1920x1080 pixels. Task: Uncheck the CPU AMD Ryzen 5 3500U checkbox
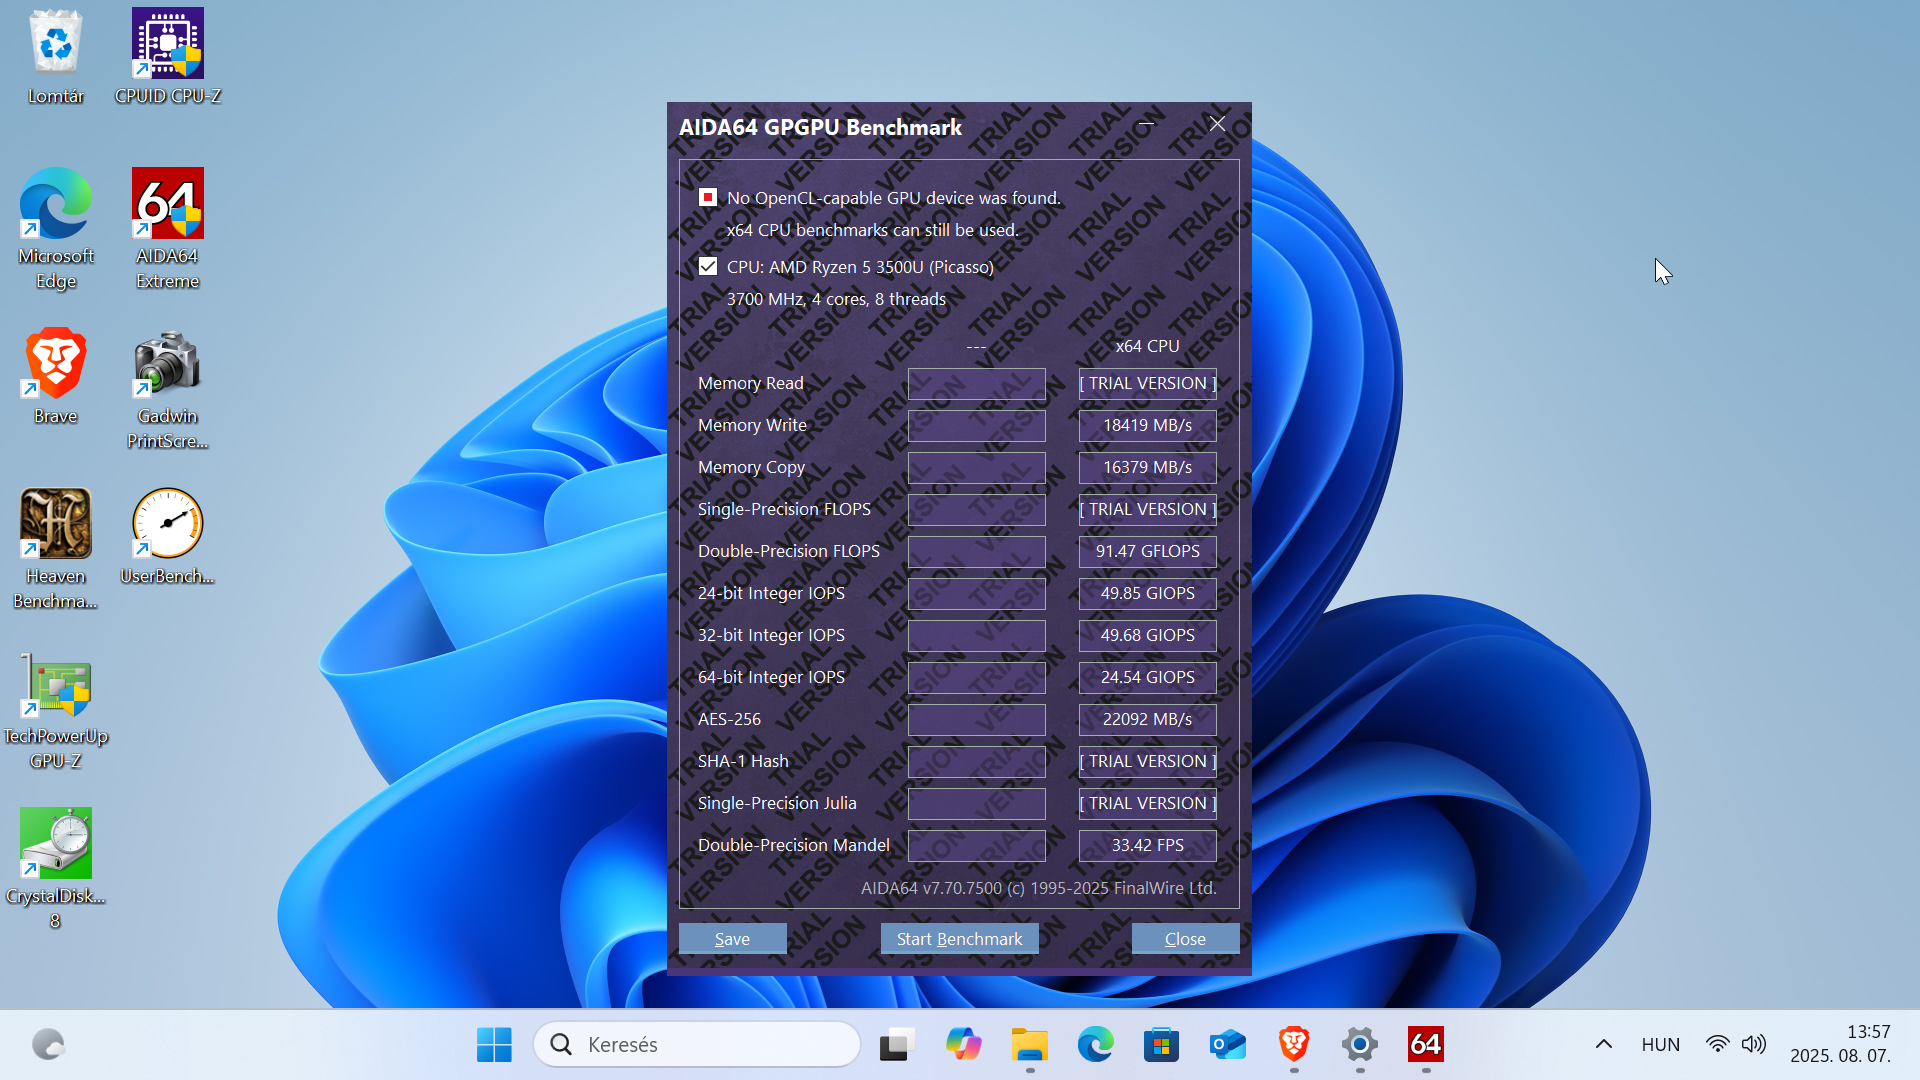[708, 266]
